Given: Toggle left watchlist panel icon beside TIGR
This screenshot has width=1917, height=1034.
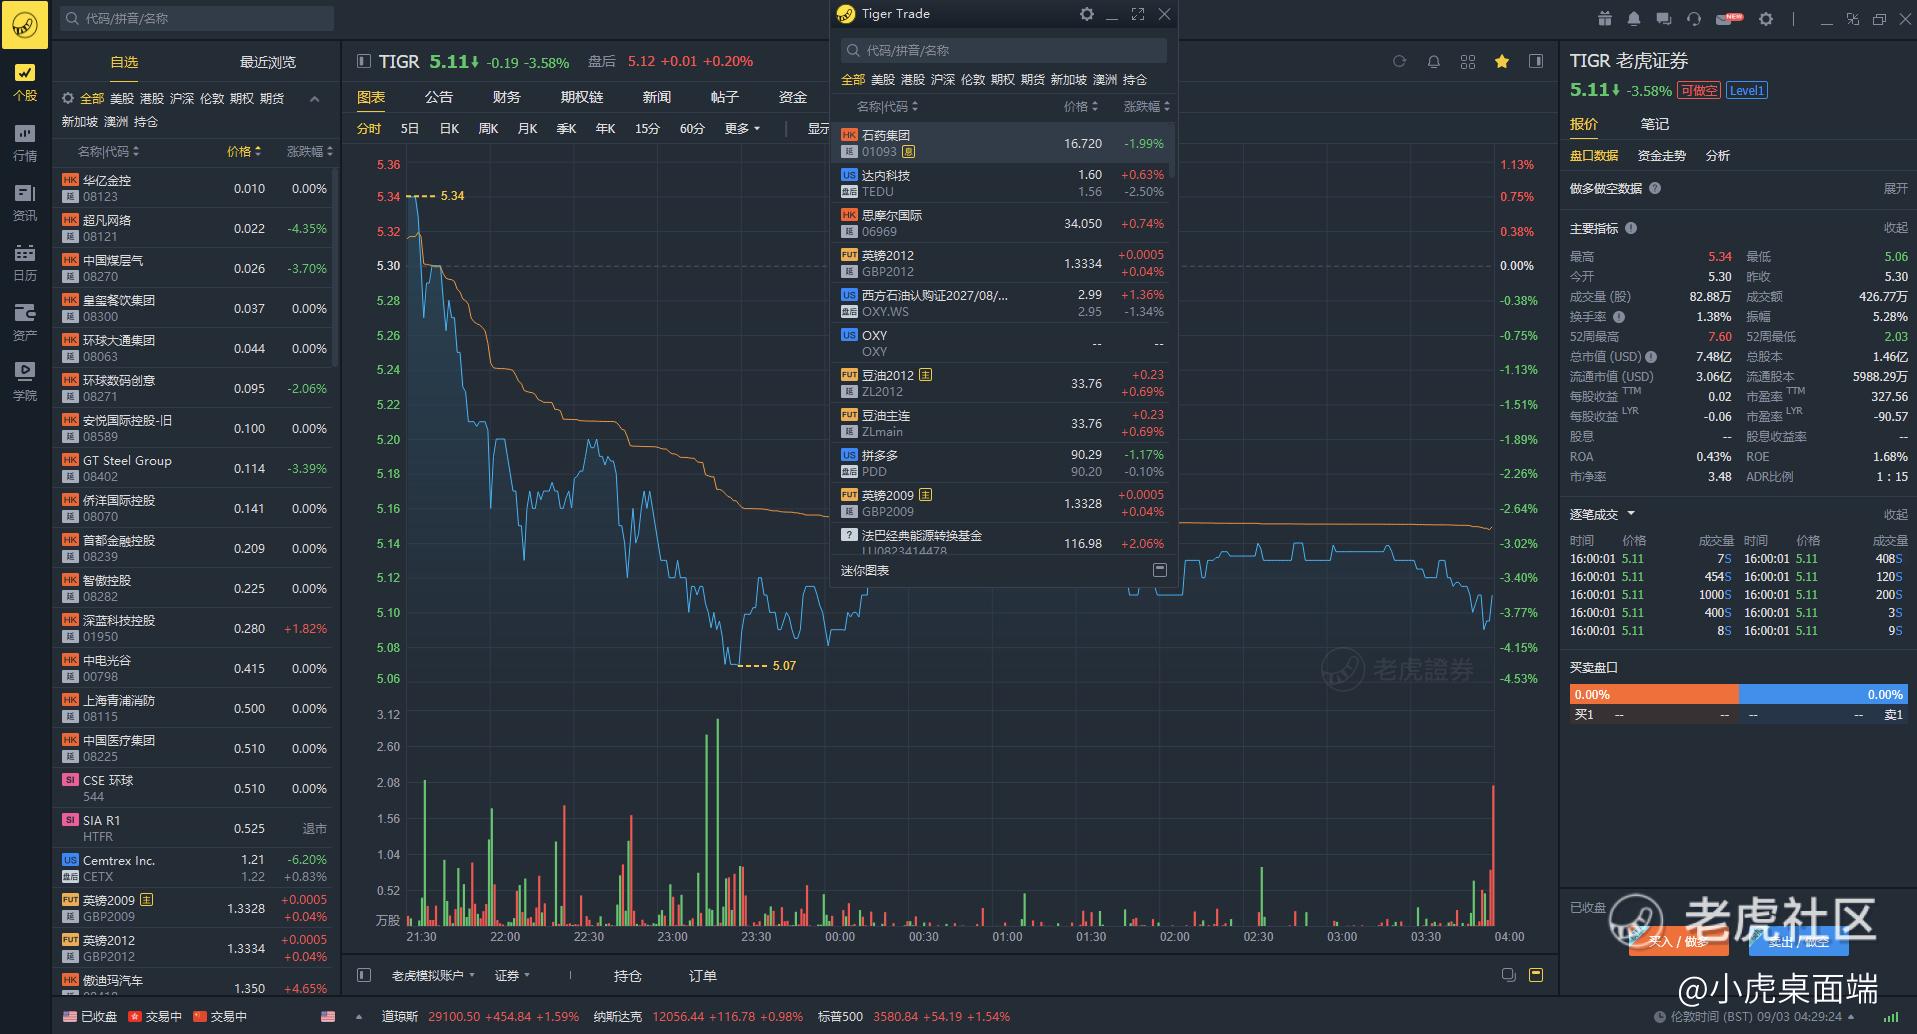Looking at the screenshot, I should (x=363, y=61).
